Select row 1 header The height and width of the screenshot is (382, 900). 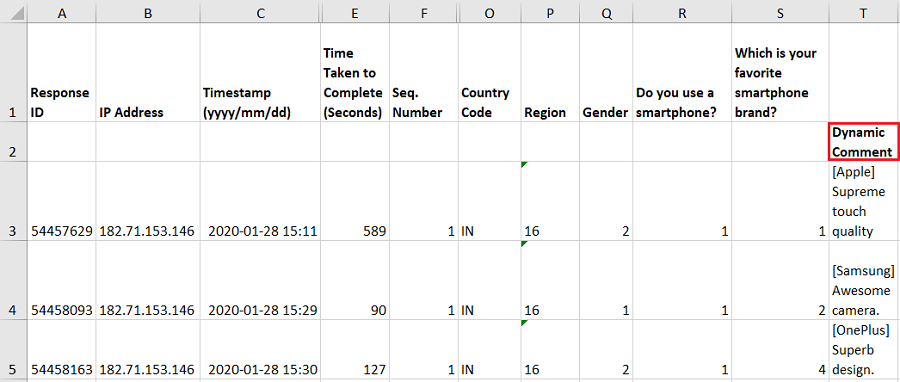pos(14,72)
